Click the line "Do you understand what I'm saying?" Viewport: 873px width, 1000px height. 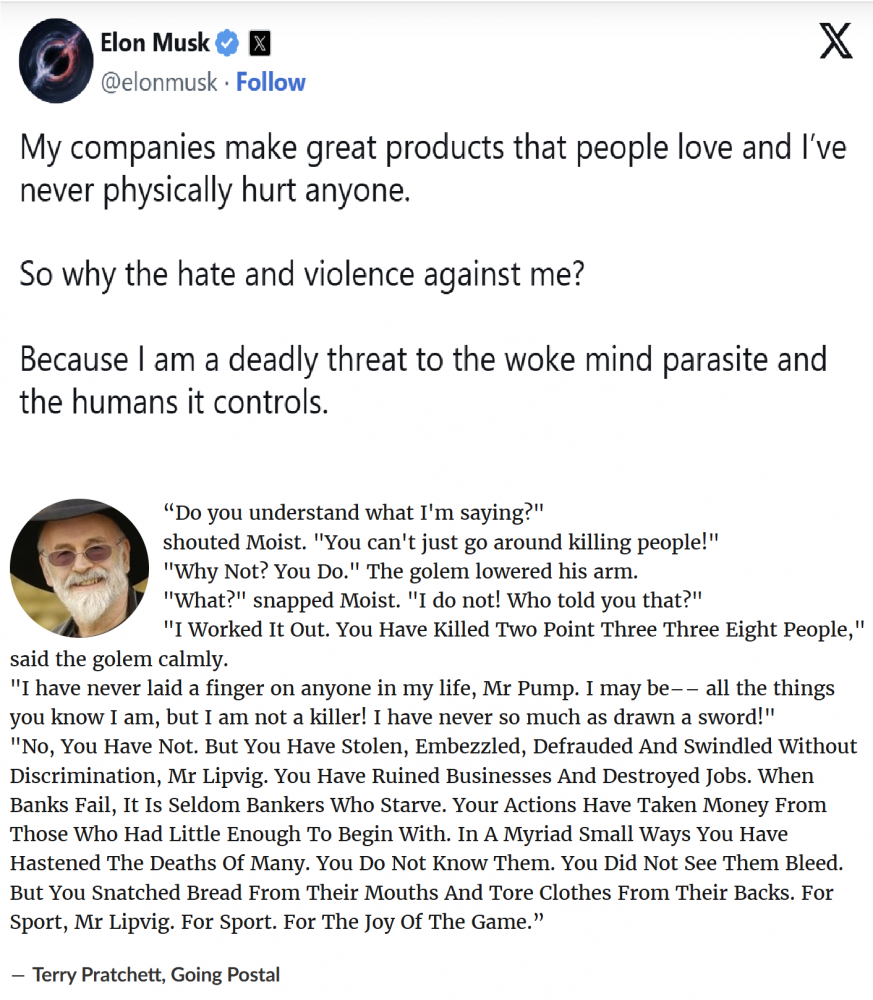pos(352,514)
